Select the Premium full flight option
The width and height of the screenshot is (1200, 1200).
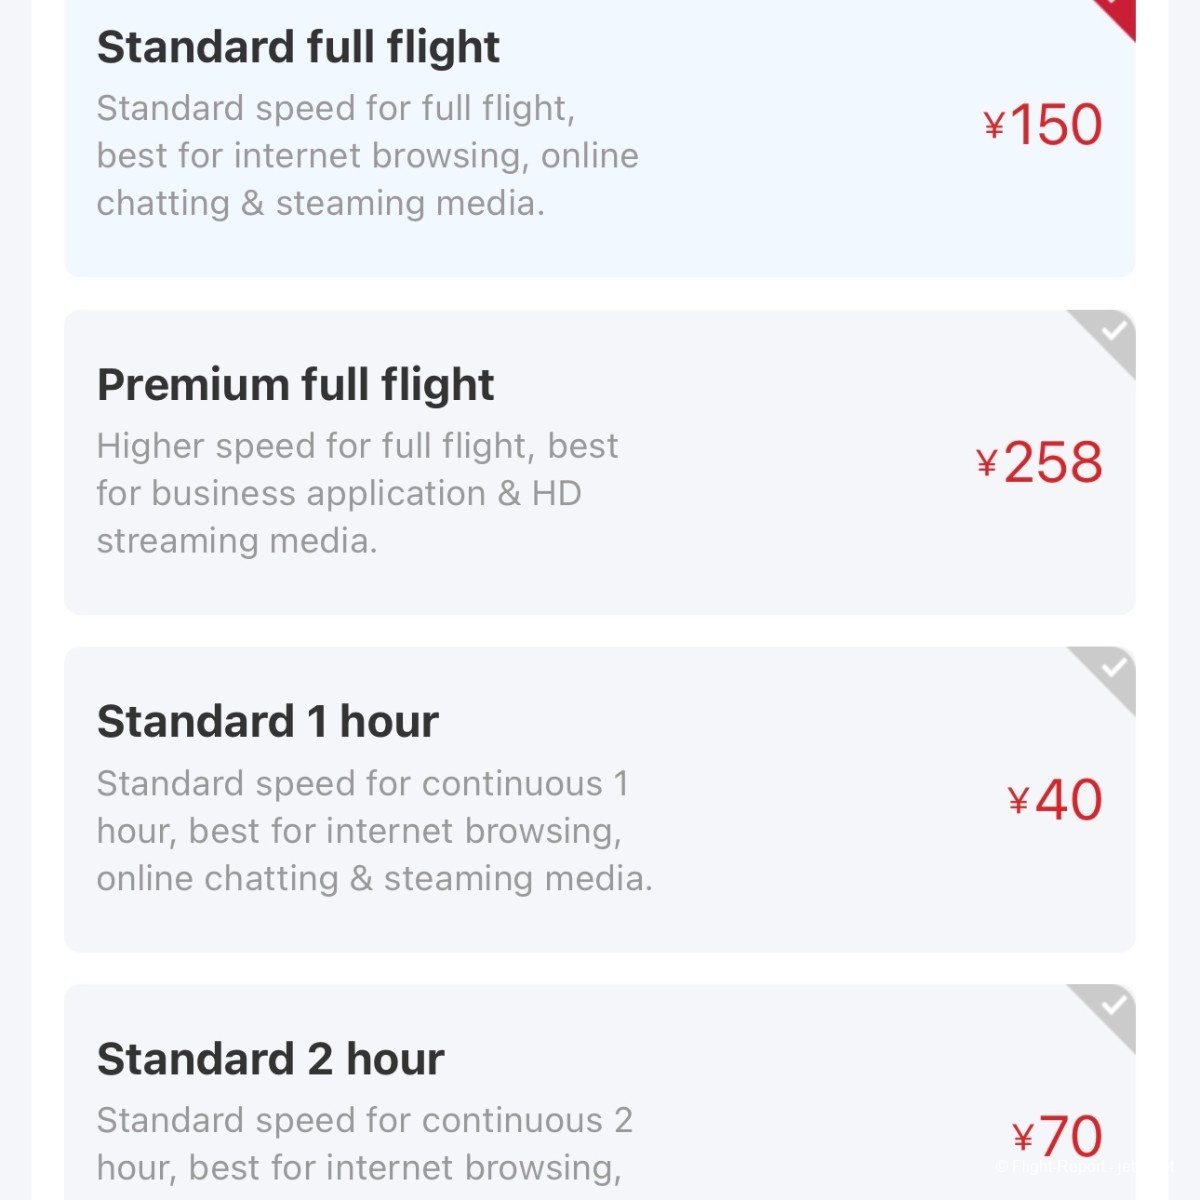pyautogui.click(x=600, y=462)
